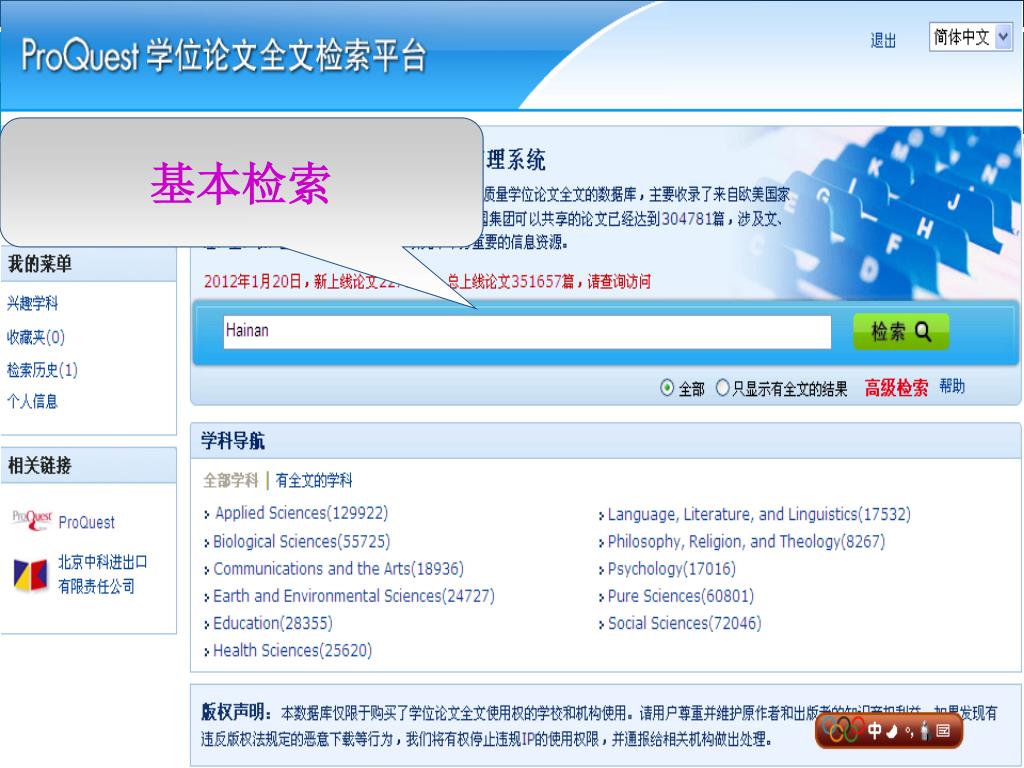The width and height of the screenshot is (1024, 768).
Task: Click the 退出 logout link
Action: tap(883, 40)
